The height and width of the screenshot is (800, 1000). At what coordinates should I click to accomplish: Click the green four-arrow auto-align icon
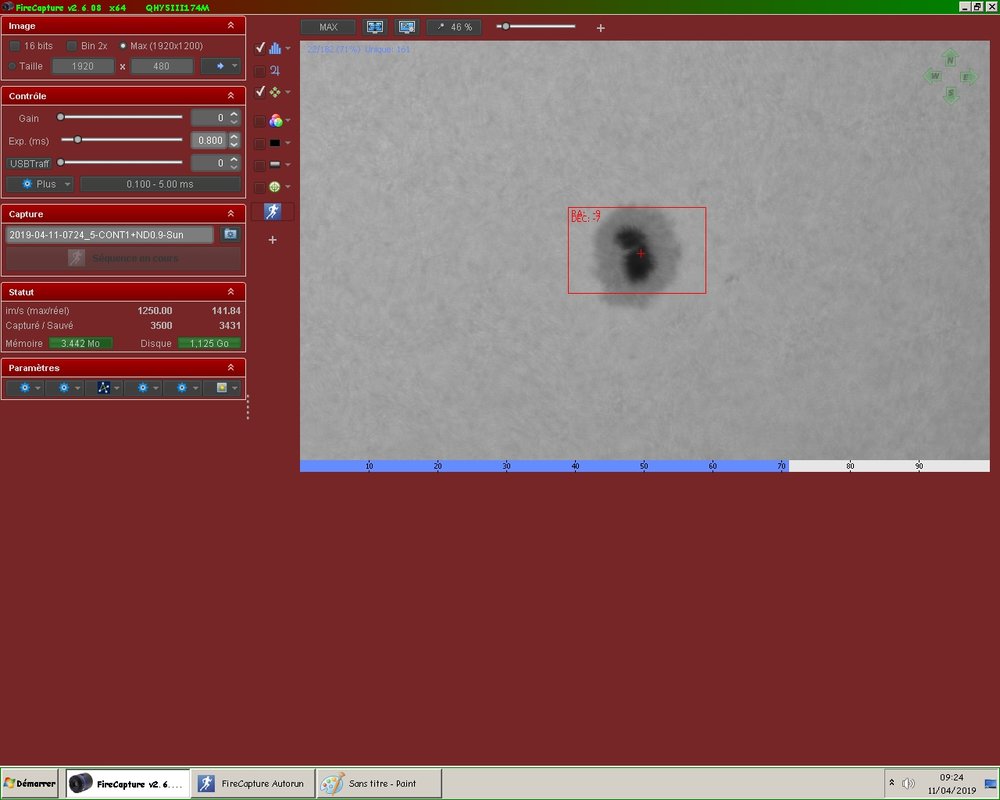click(275, 93)
